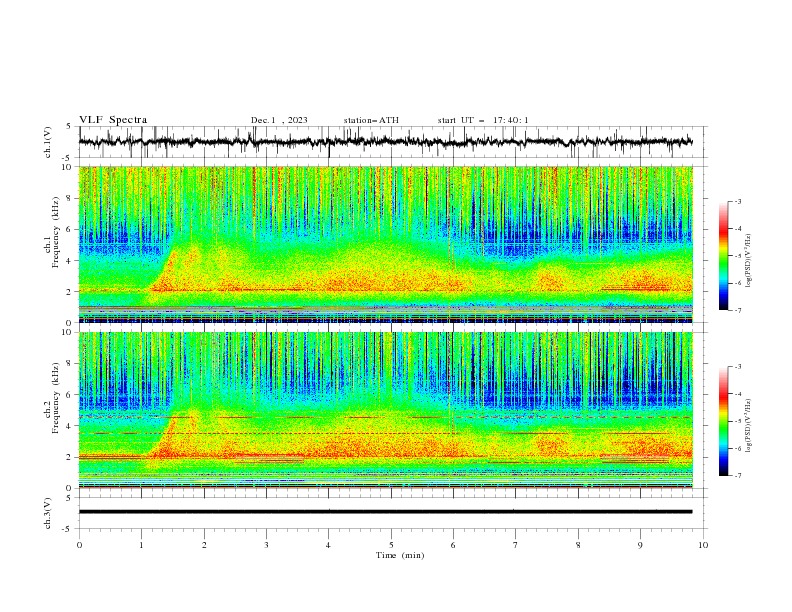
Task: Click the "start UT = 17:40:1" header text
Action: [483, 120]
